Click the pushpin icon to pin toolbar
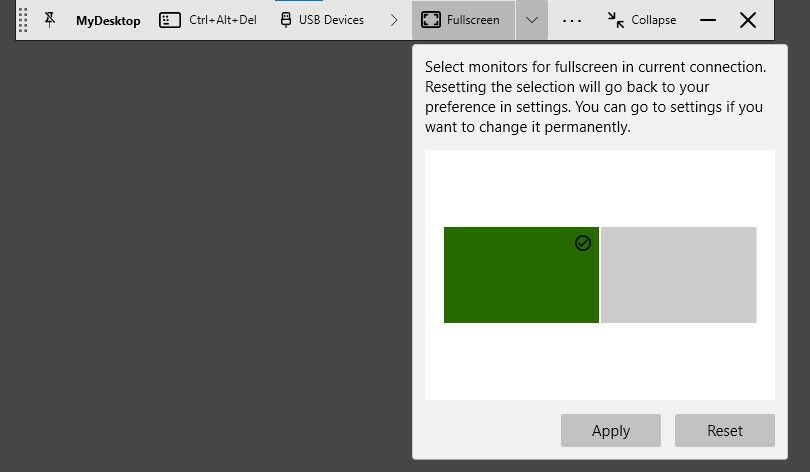The image size is (810, 472). [x=50, y=20]
